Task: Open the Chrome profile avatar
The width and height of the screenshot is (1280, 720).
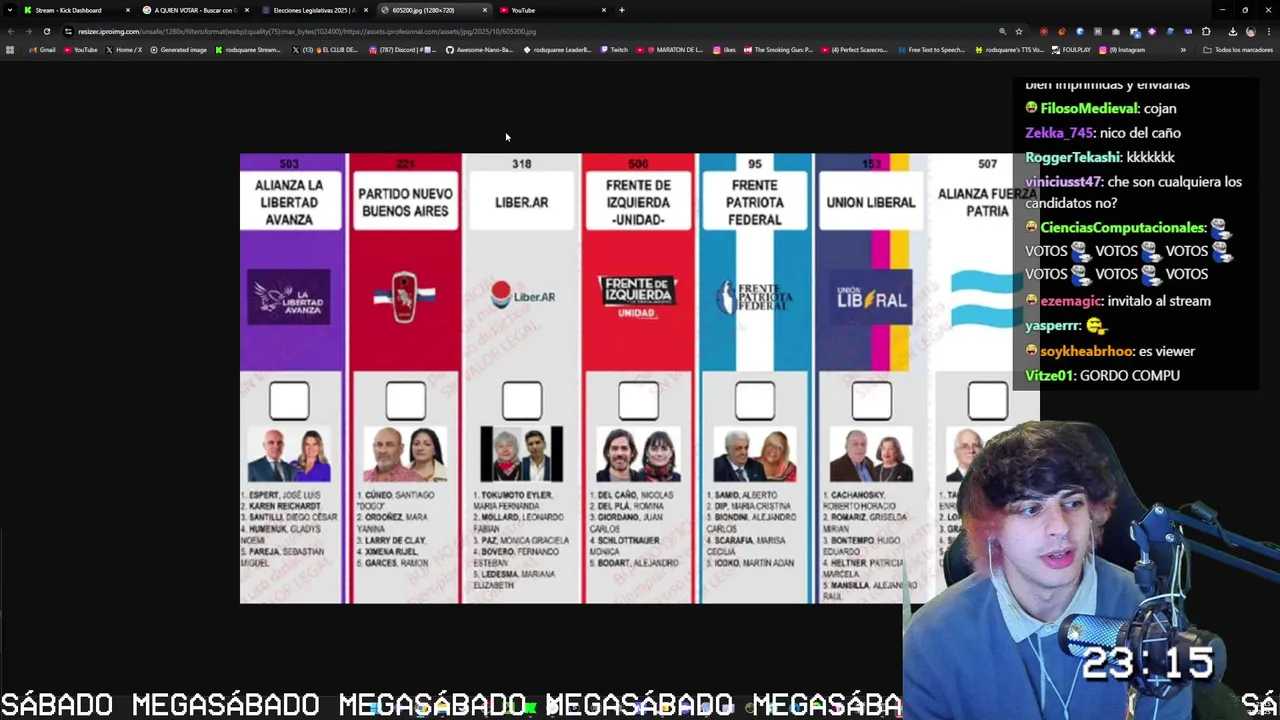Action: coord(1250,31)
